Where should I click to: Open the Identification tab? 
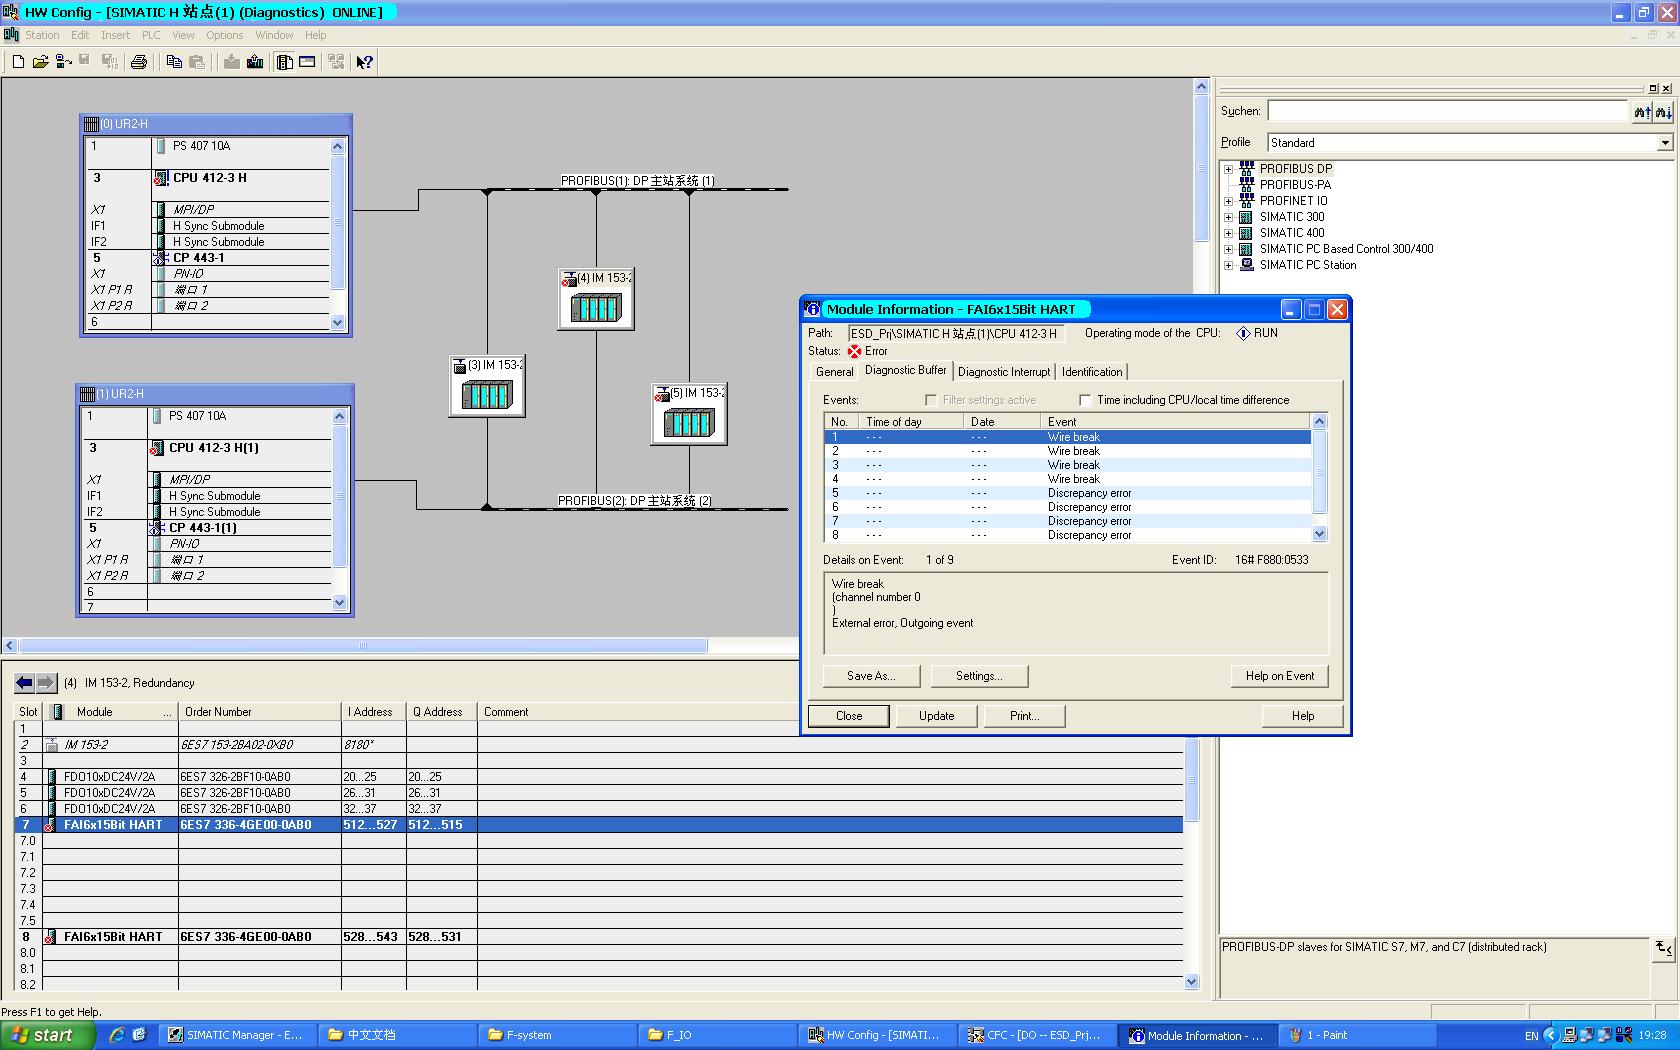[1091, 372]
